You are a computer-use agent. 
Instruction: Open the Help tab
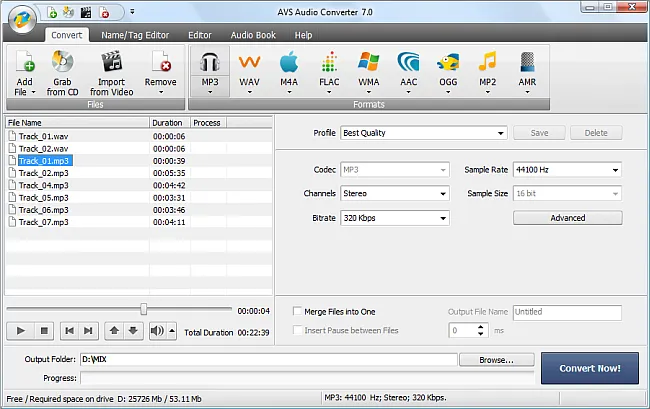point(303,35)
